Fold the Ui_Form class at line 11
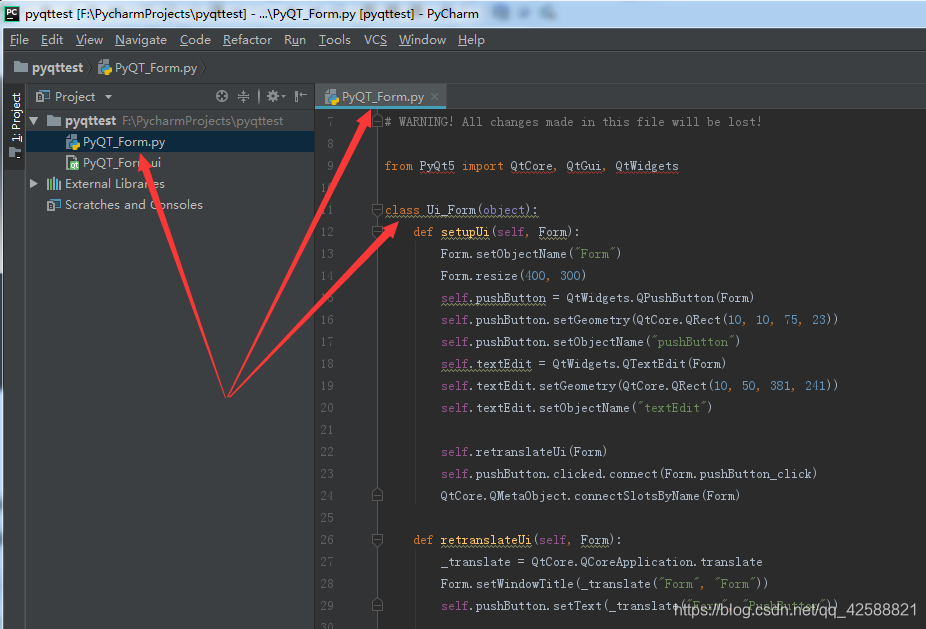The width and height of the screenshot is (926, 629). point(377,210)
